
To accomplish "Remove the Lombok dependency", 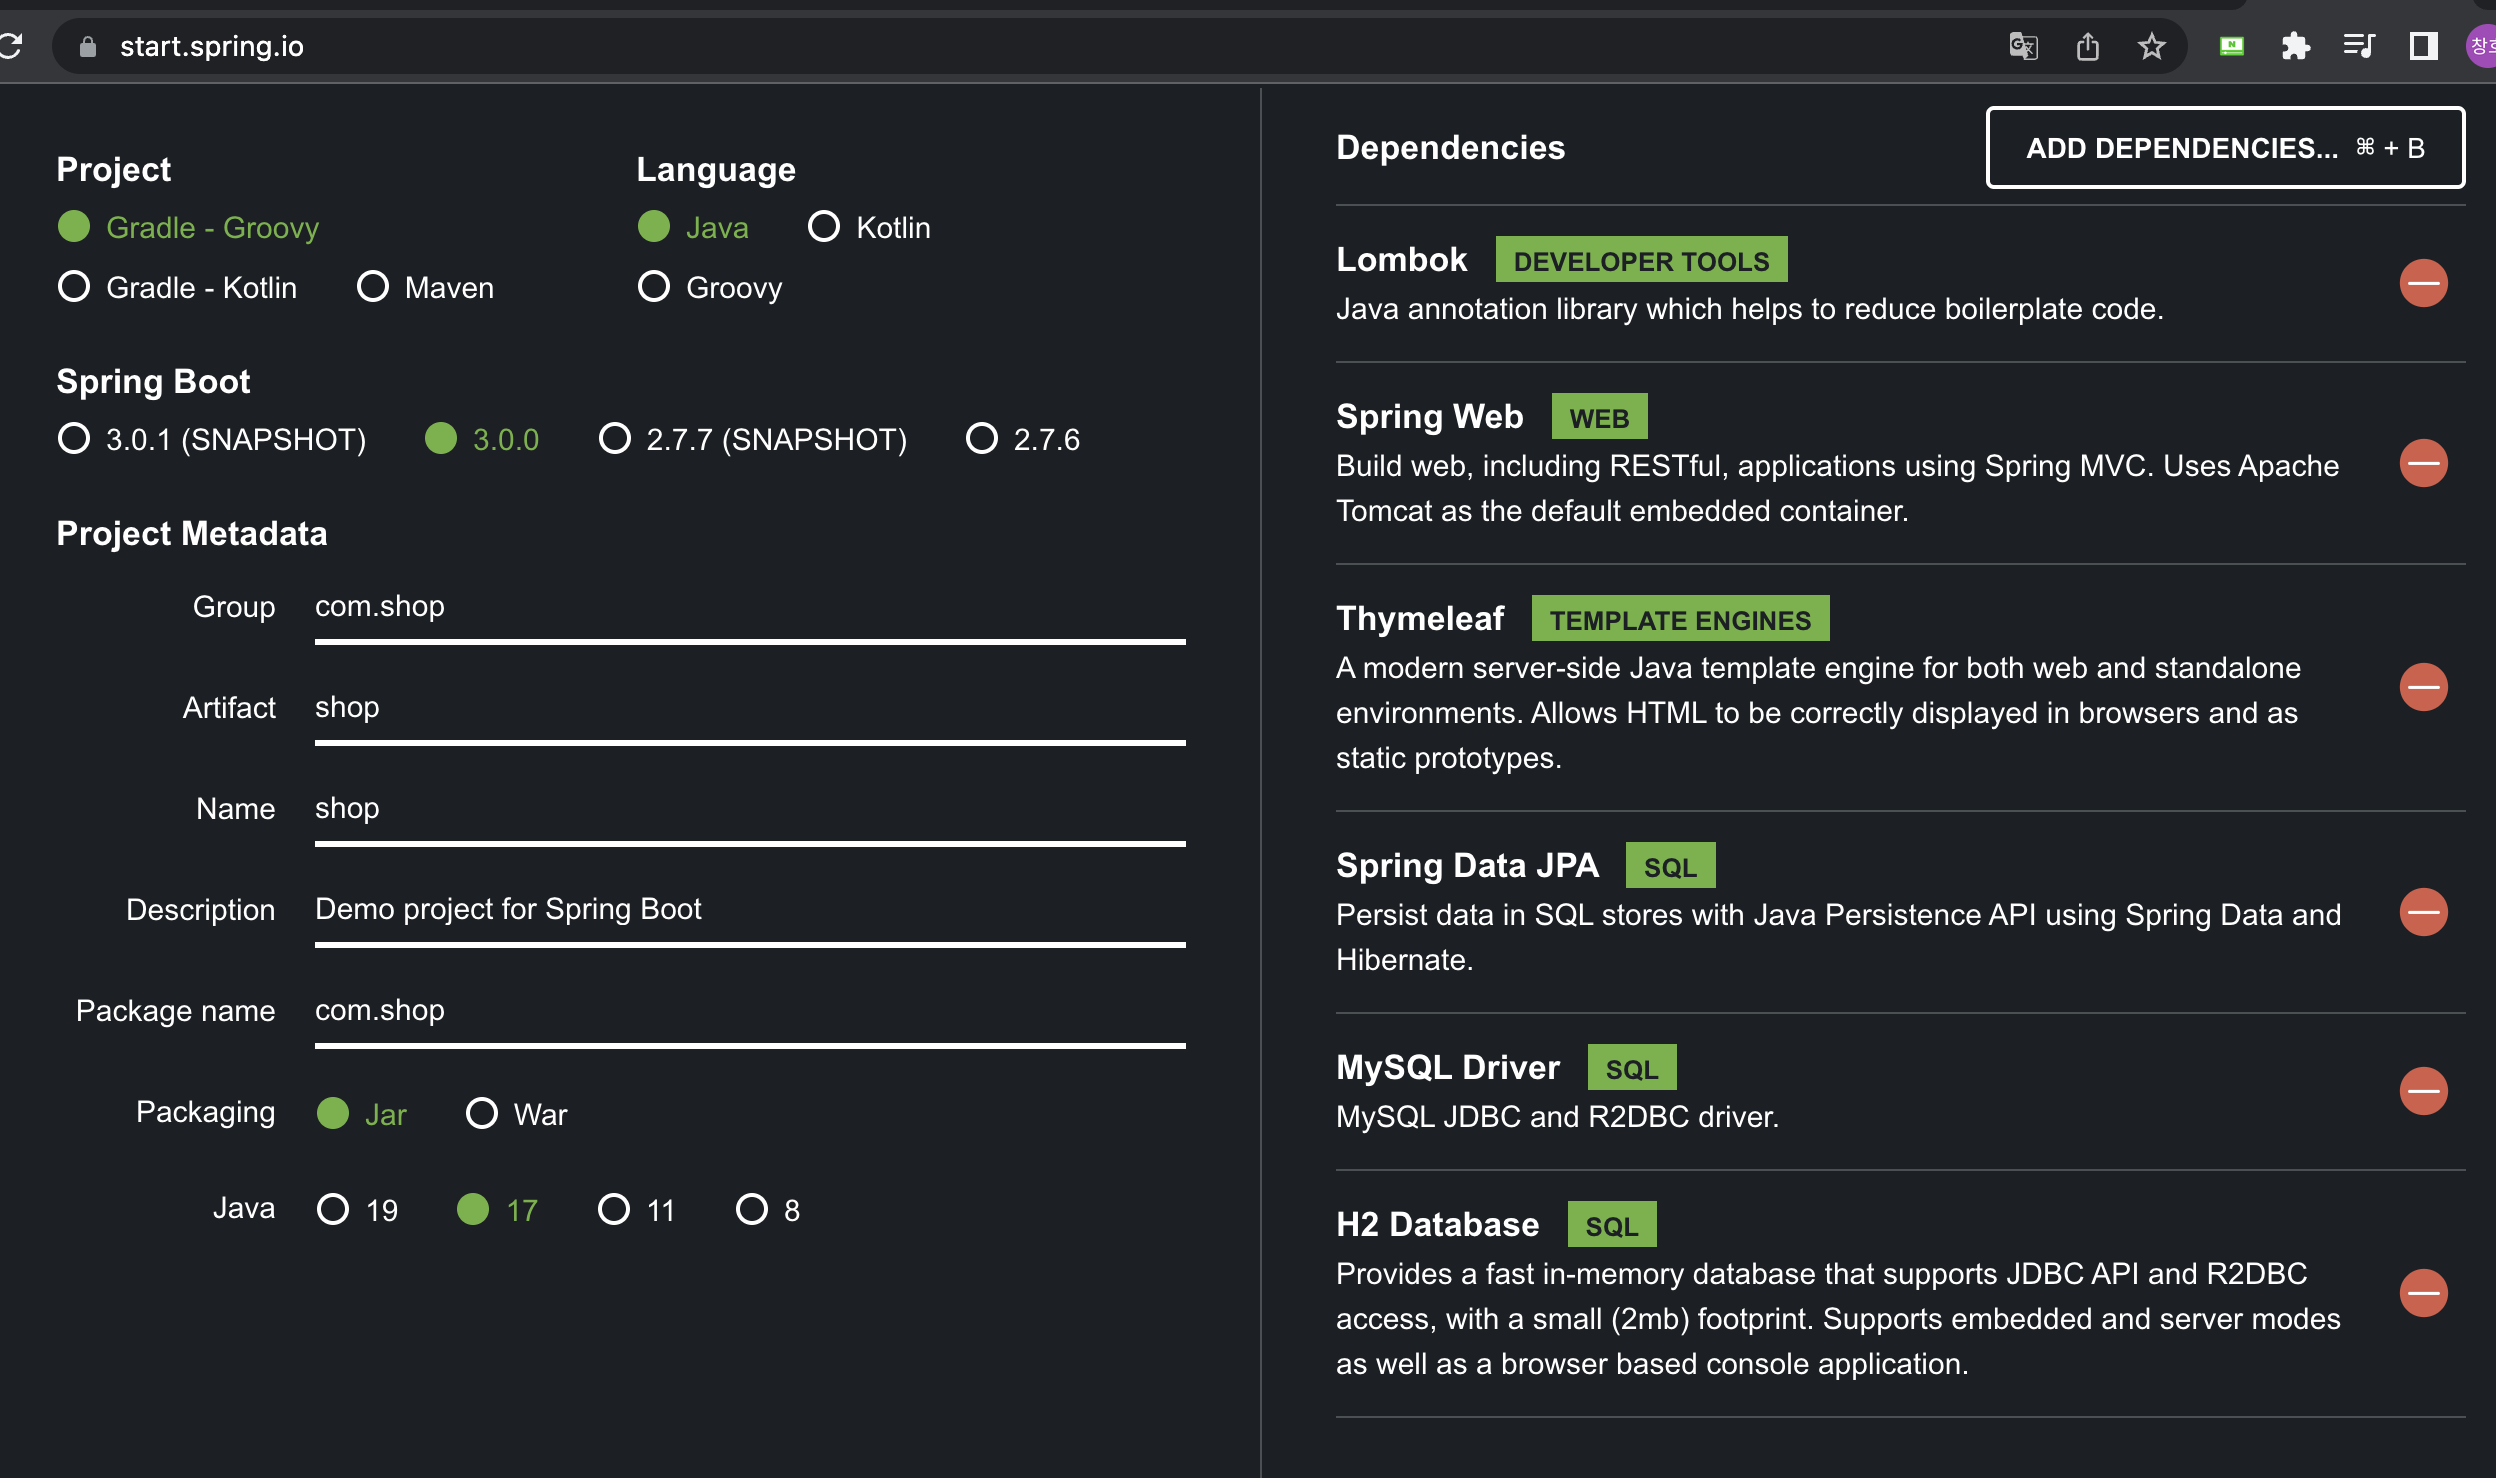I will (2423, 284).
